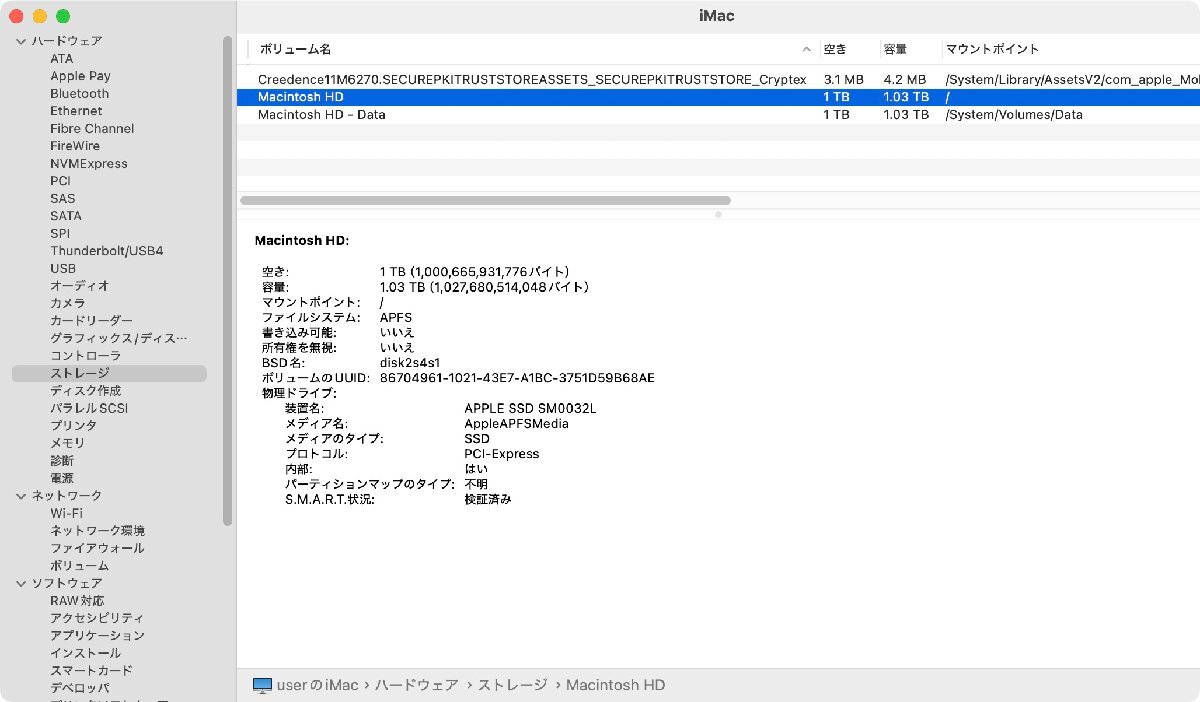Open the 電源 information panel
The width and height of the screenshot is (1200, 702).
[62, 477]
